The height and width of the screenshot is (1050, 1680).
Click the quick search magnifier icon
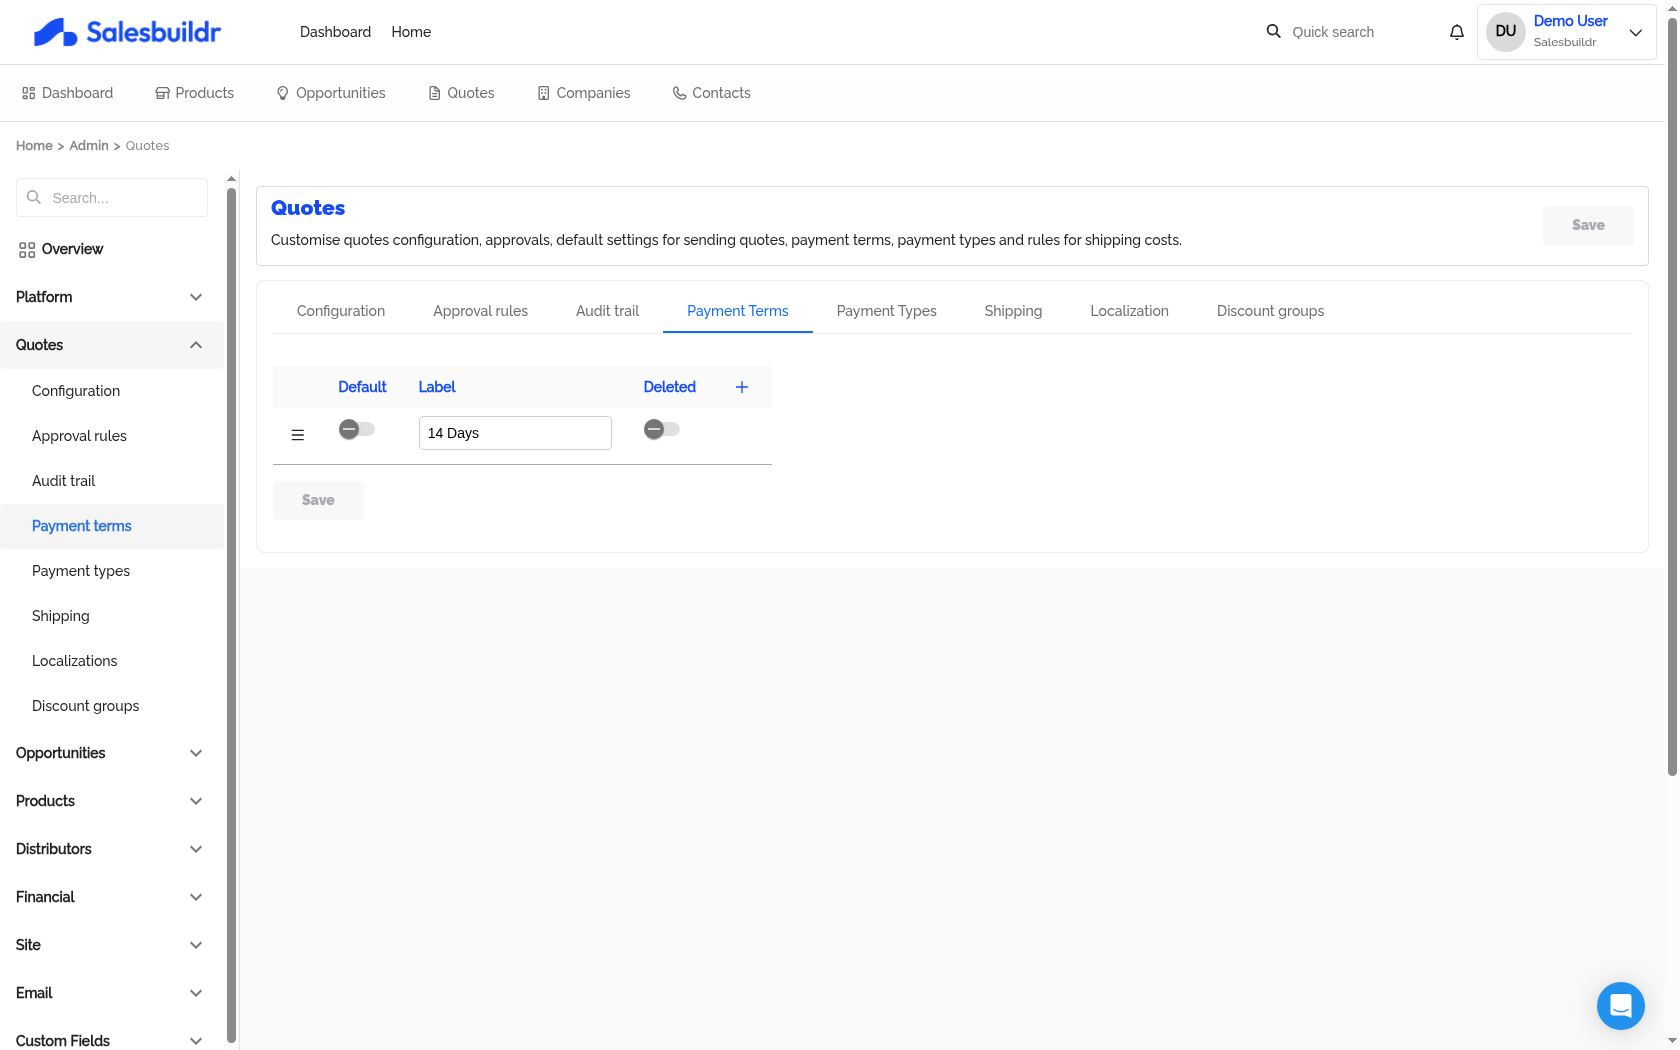(x=1273, y=31)
